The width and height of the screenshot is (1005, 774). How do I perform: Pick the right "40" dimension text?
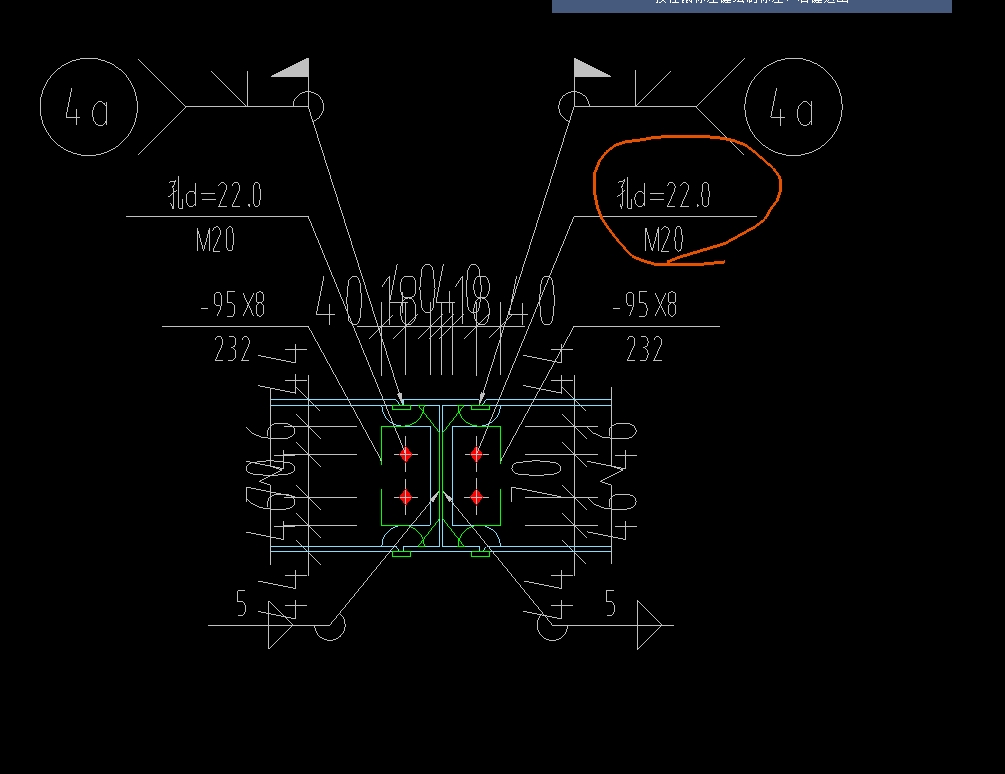[531, 301]
